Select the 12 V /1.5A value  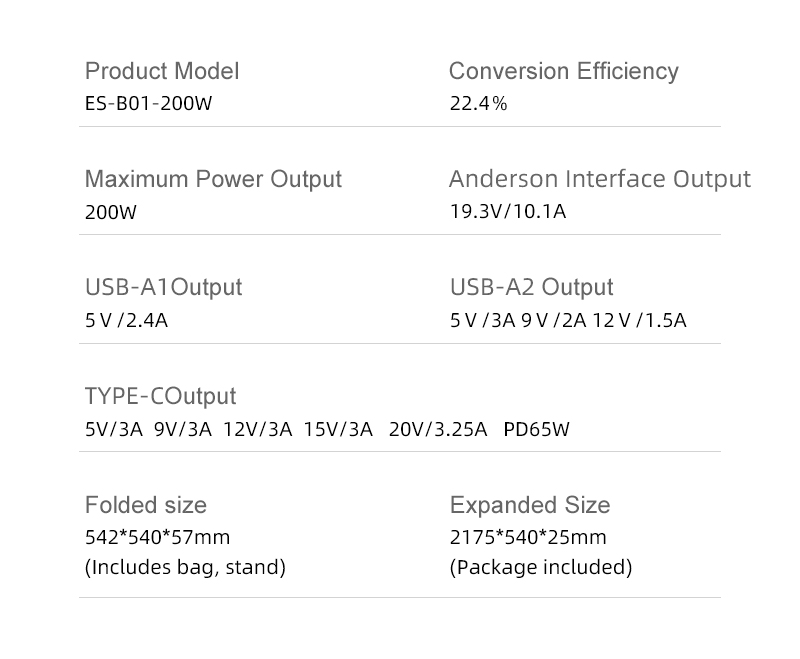tap(639, 321)
